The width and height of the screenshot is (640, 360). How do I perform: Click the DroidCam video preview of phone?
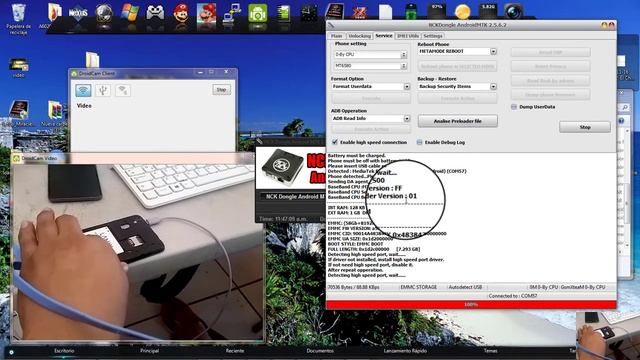click(x=138, y=251)
